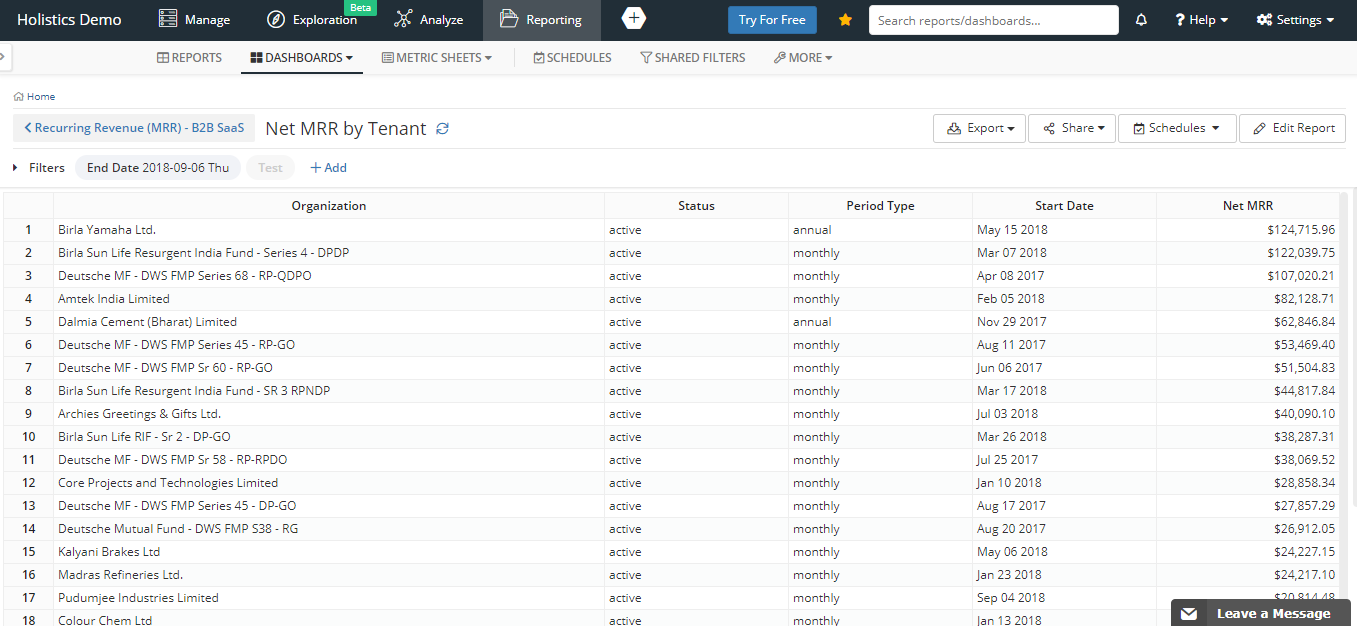This screenshot has height=626, width=1357.
Task: Click the Edit Report button
Action: (1293, 128)
